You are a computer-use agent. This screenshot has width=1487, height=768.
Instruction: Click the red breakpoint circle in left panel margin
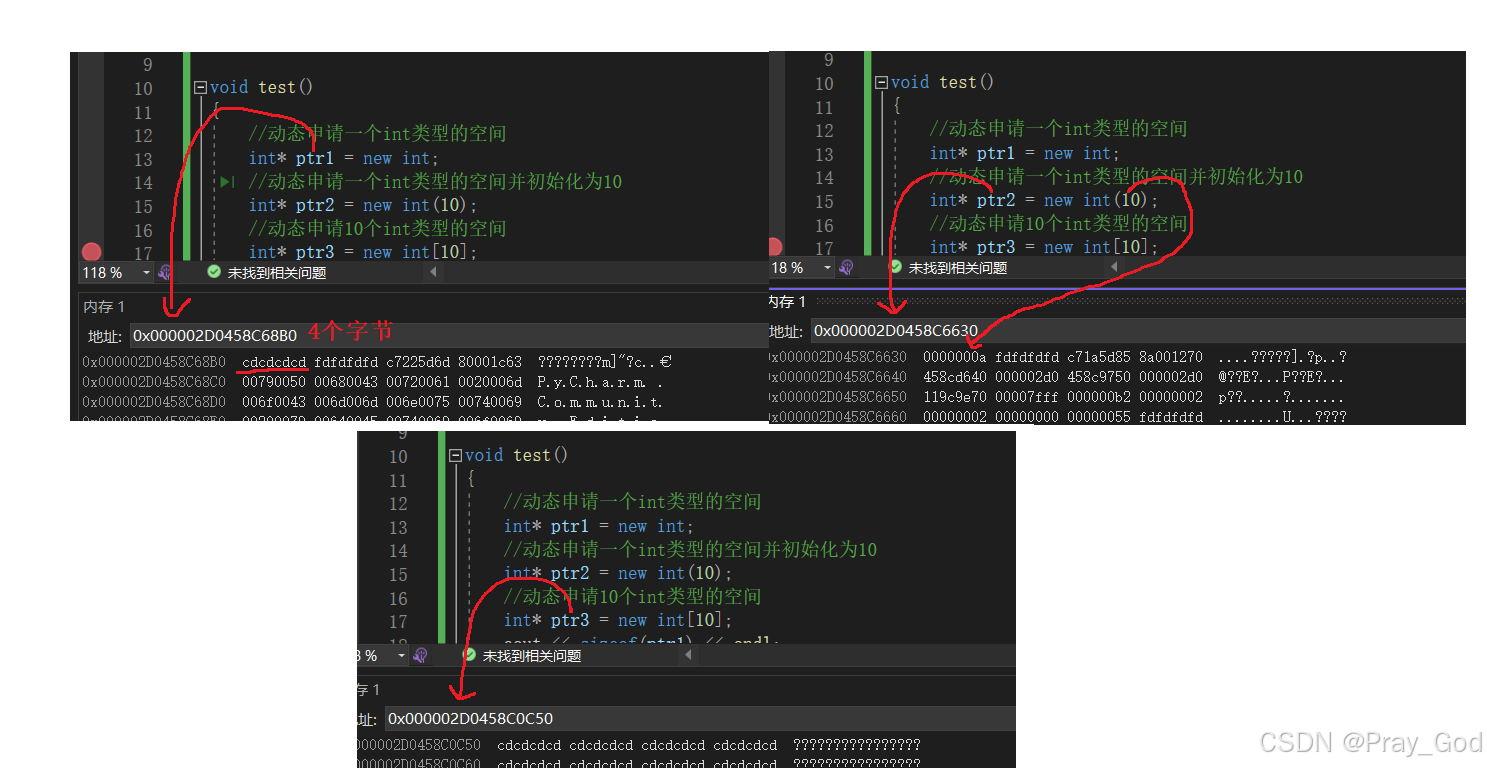tap(91, 252)
